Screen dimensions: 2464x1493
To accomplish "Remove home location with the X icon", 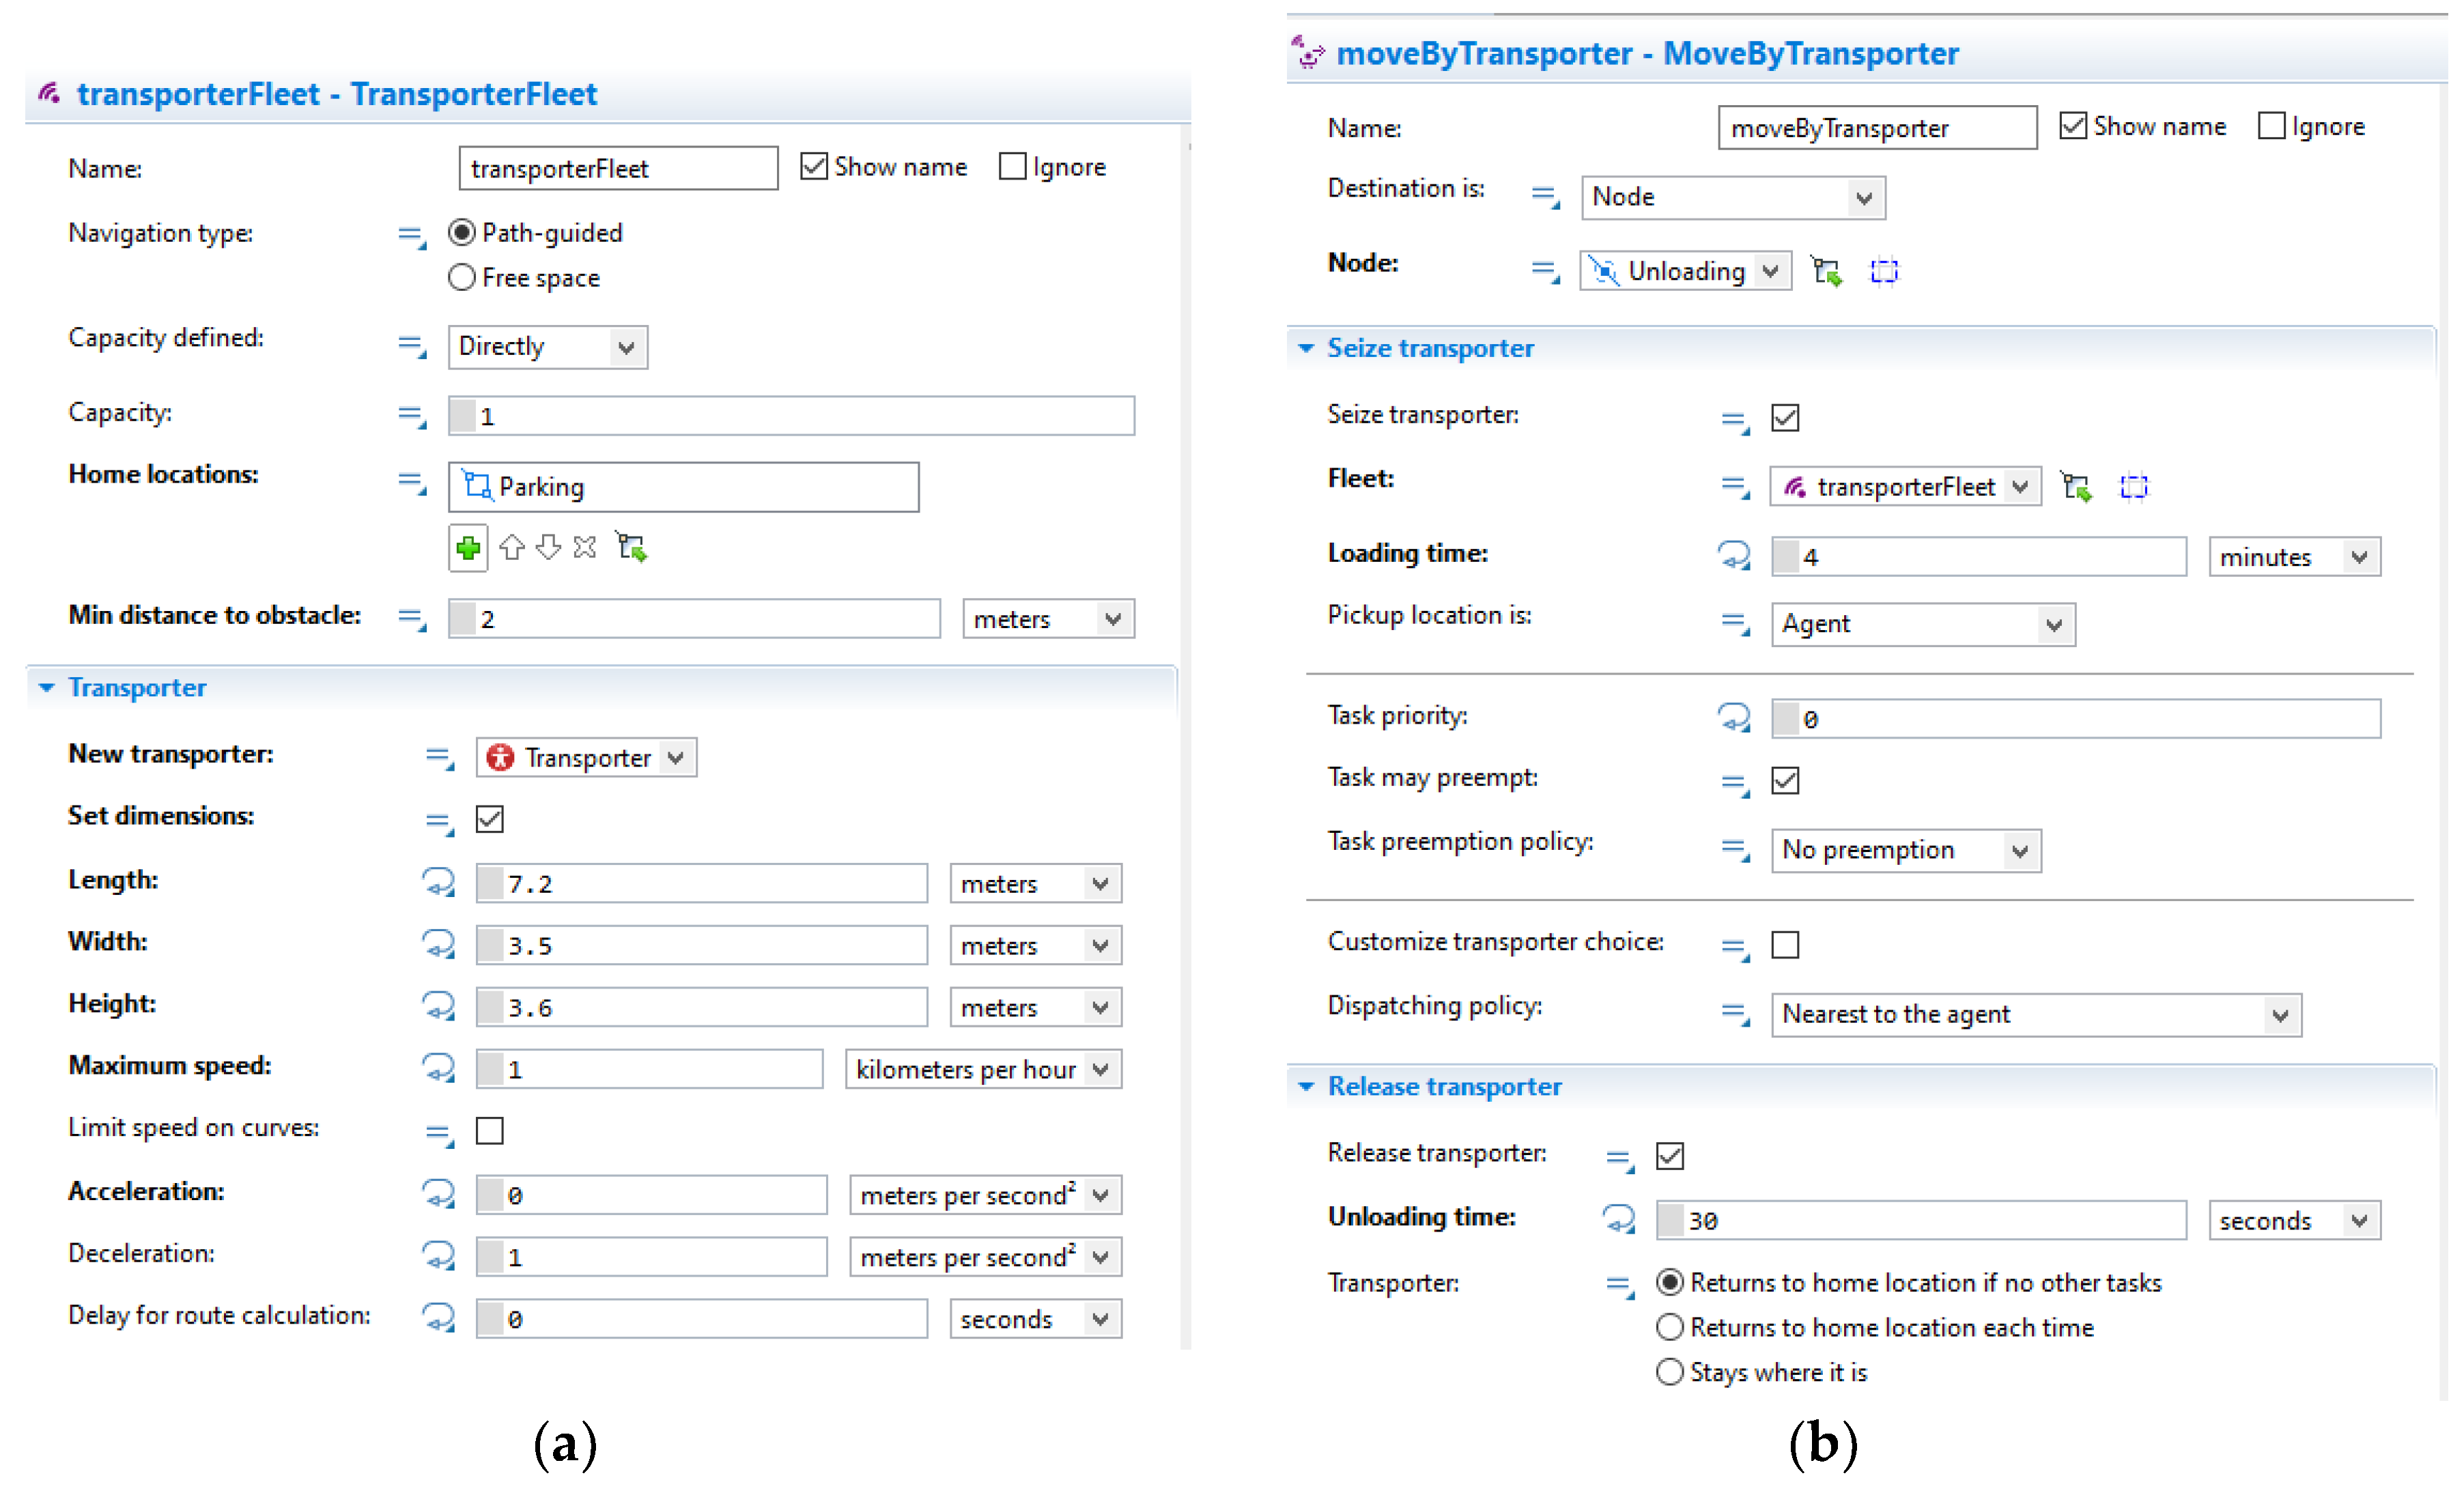I will pyautogui.click(x=585, y=548).
